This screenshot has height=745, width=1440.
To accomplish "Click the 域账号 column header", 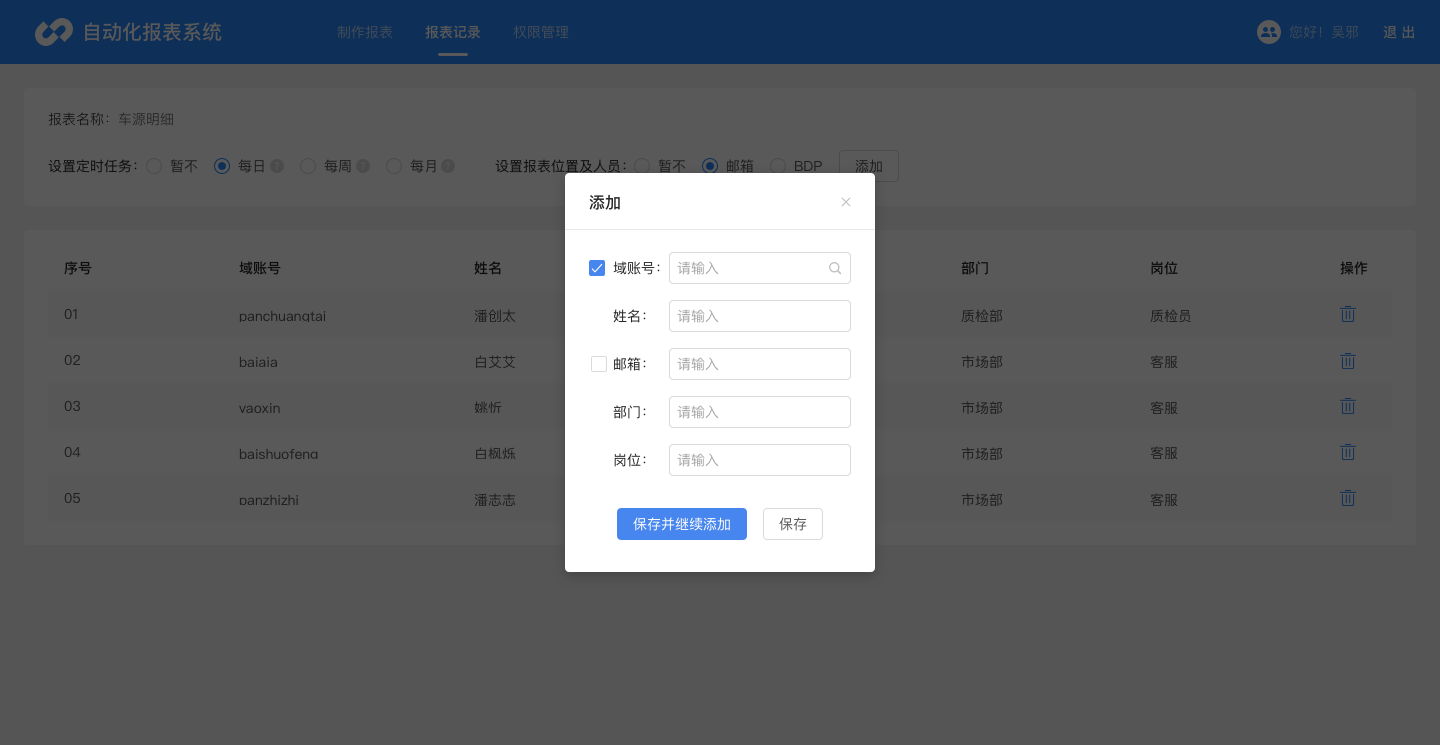I will 260,268.
